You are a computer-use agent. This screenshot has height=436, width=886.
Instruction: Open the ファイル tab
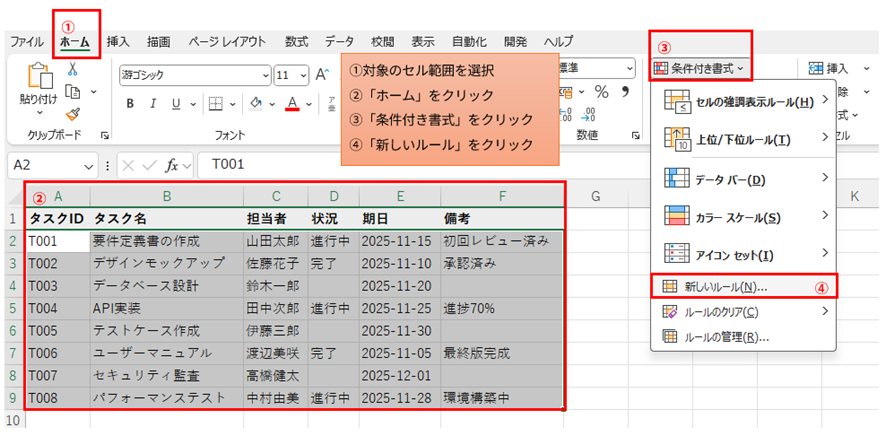pos(27,42)
